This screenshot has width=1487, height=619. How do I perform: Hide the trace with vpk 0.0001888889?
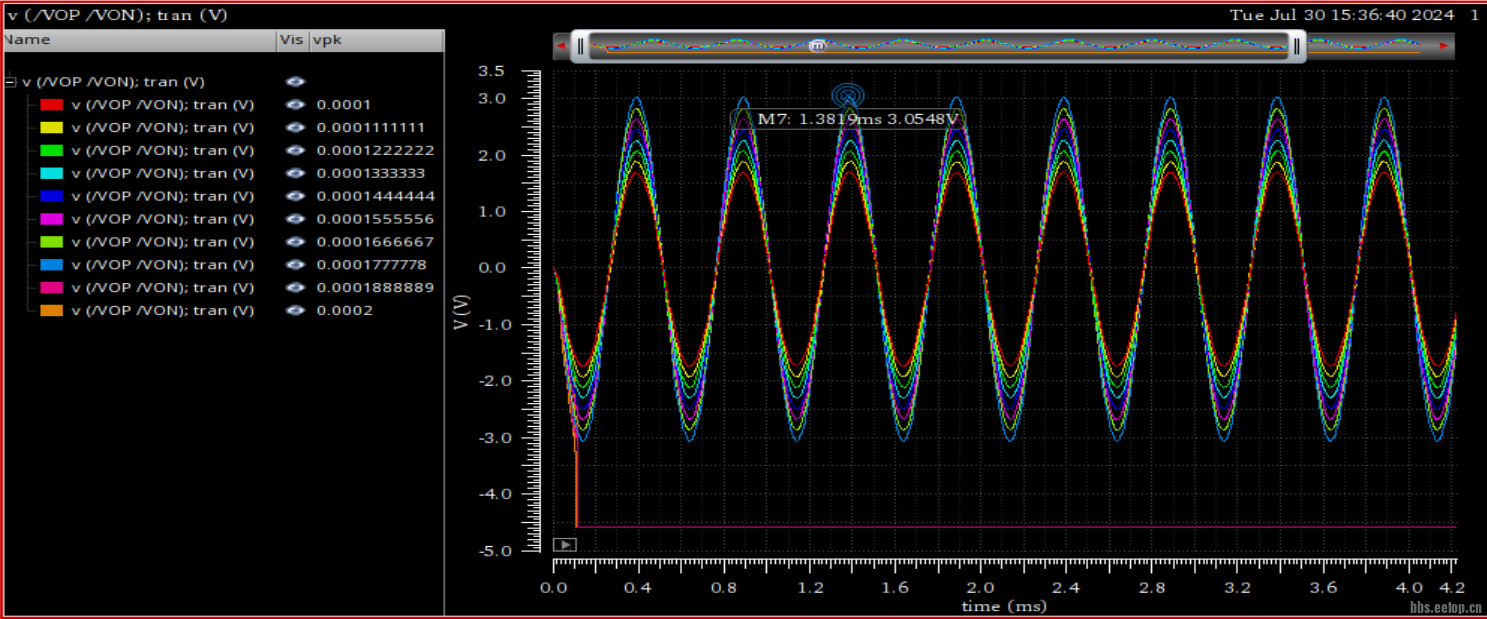click(295, 288)
